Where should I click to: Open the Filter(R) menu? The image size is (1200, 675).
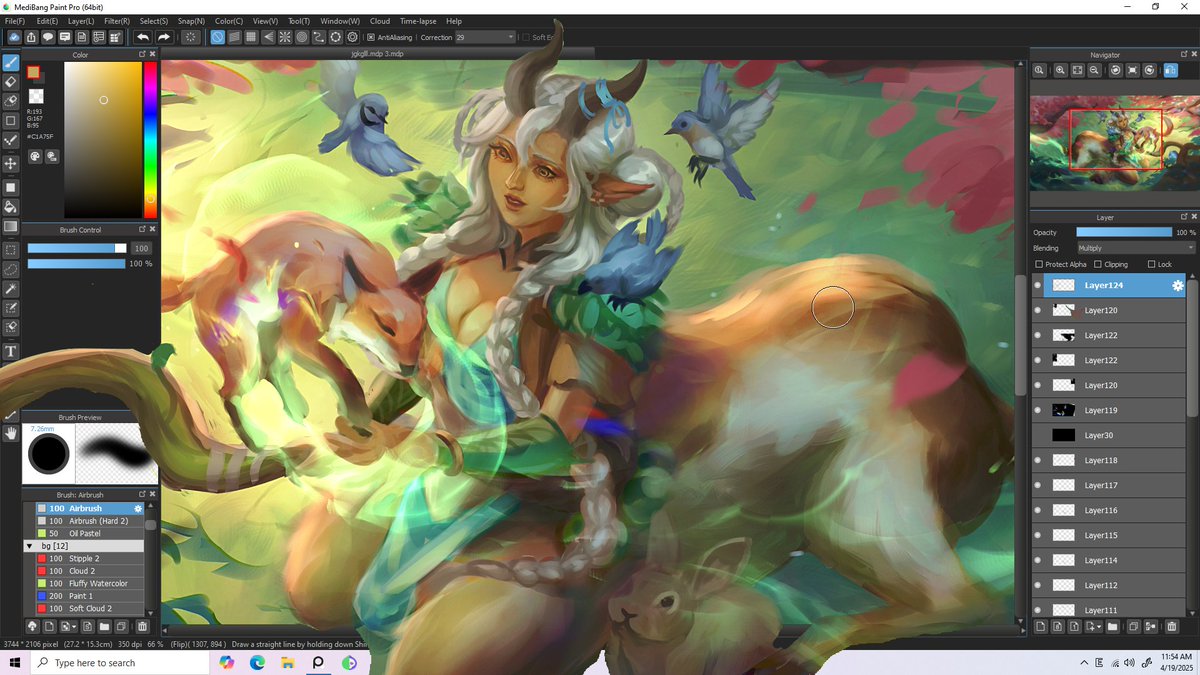[x=117, y=21]
